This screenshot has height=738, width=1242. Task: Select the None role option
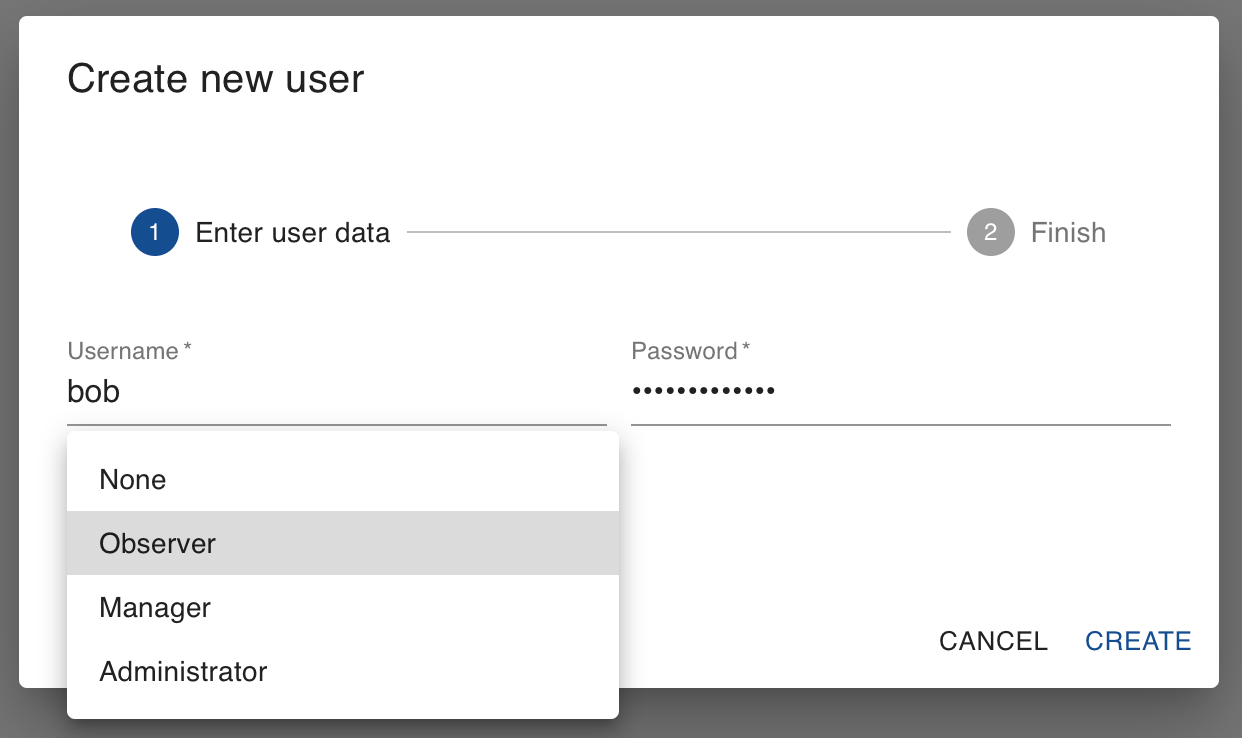coord(343,479)
